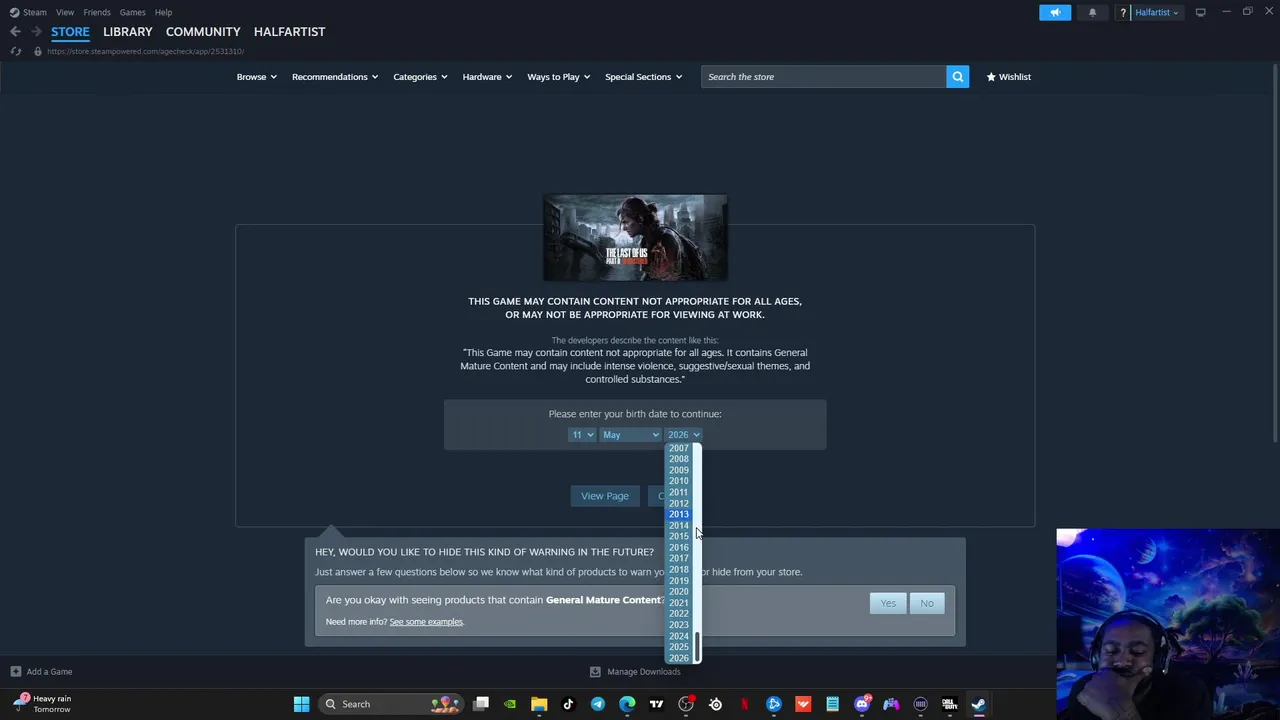1280x720 pixels.
Task: Switch to the COMMUNITY tab
Action: point(203,32)
